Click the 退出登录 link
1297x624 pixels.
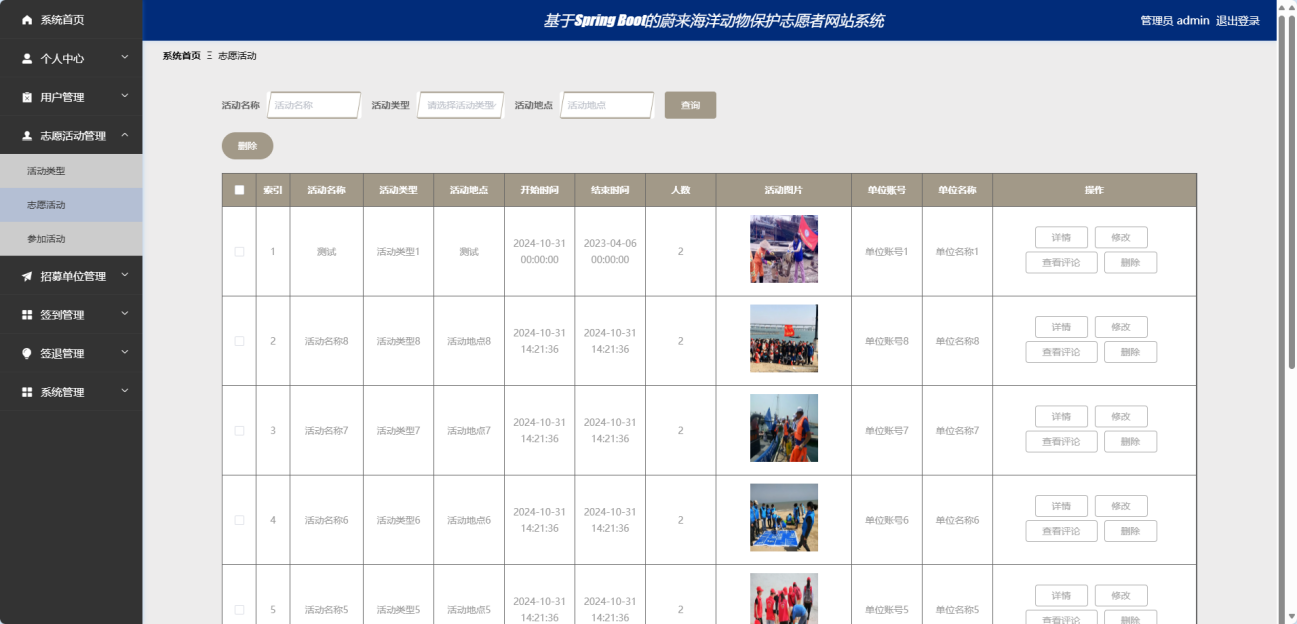click(x=1238, y=21)
